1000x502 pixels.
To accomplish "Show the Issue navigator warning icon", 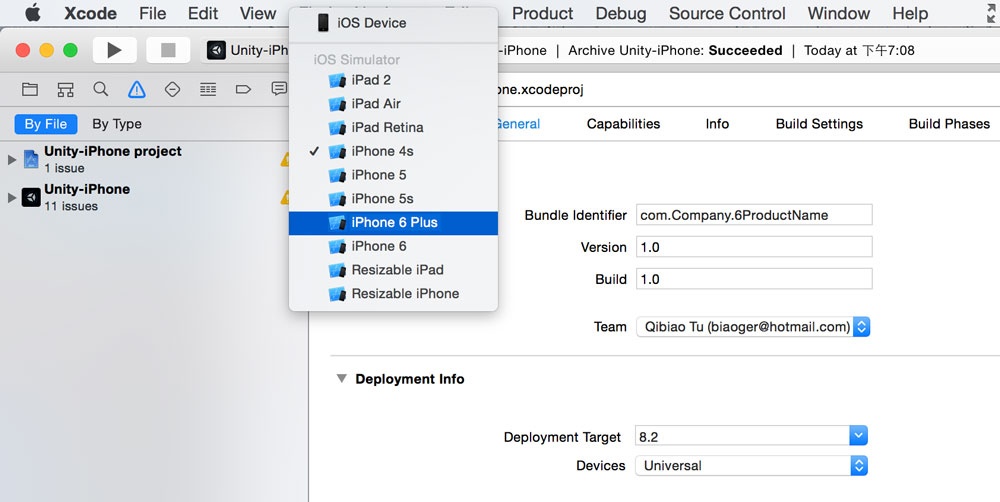I will 136,89.
